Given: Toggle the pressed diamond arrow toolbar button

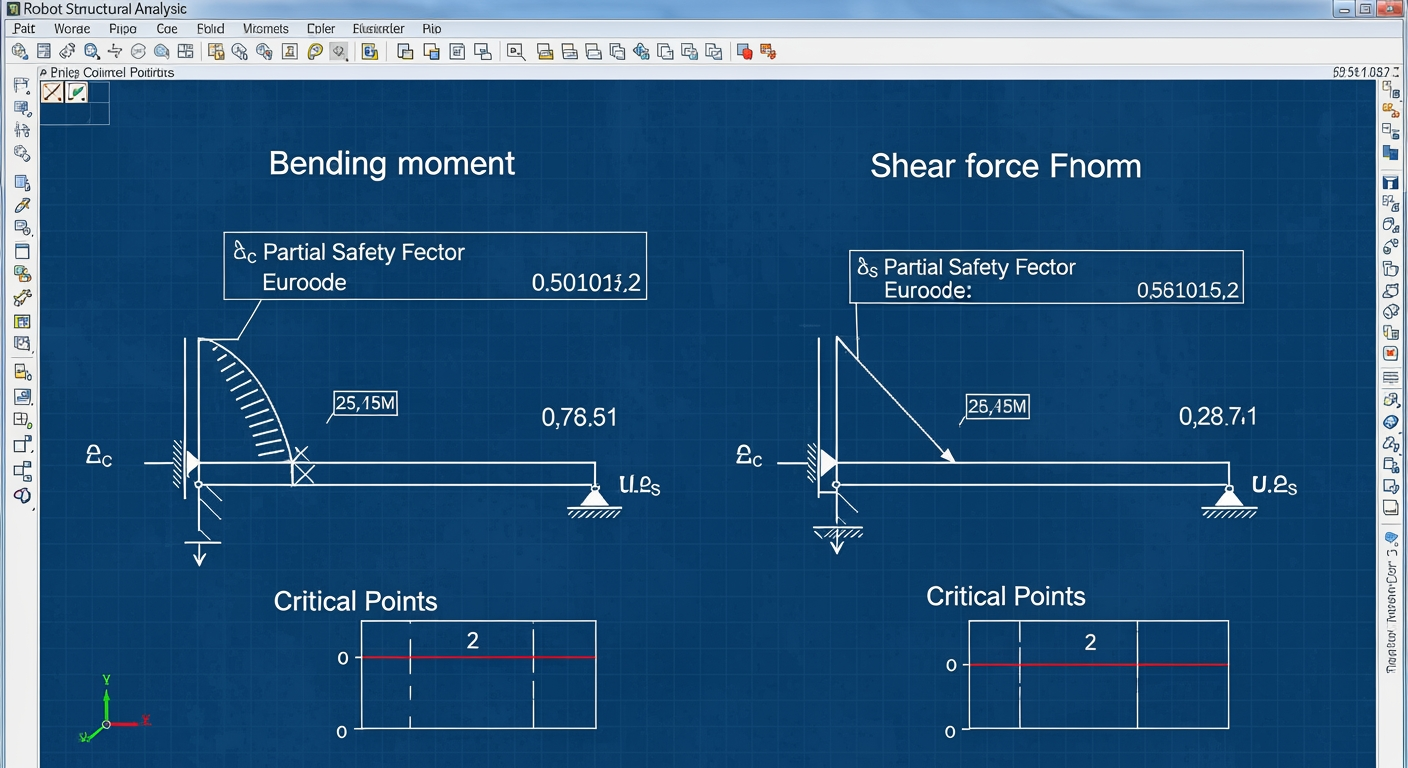Looking at the screenshot, I should click(339, 50).
